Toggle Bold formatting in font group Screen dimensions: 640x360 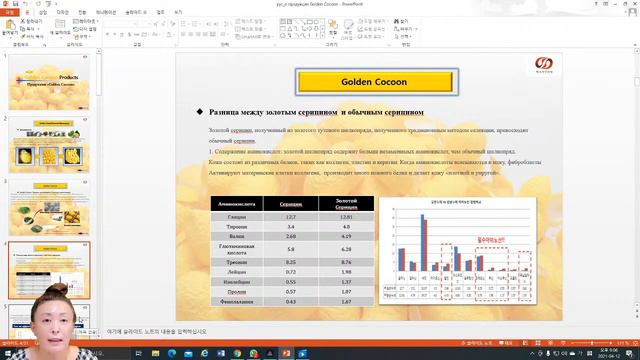[108, 35]
